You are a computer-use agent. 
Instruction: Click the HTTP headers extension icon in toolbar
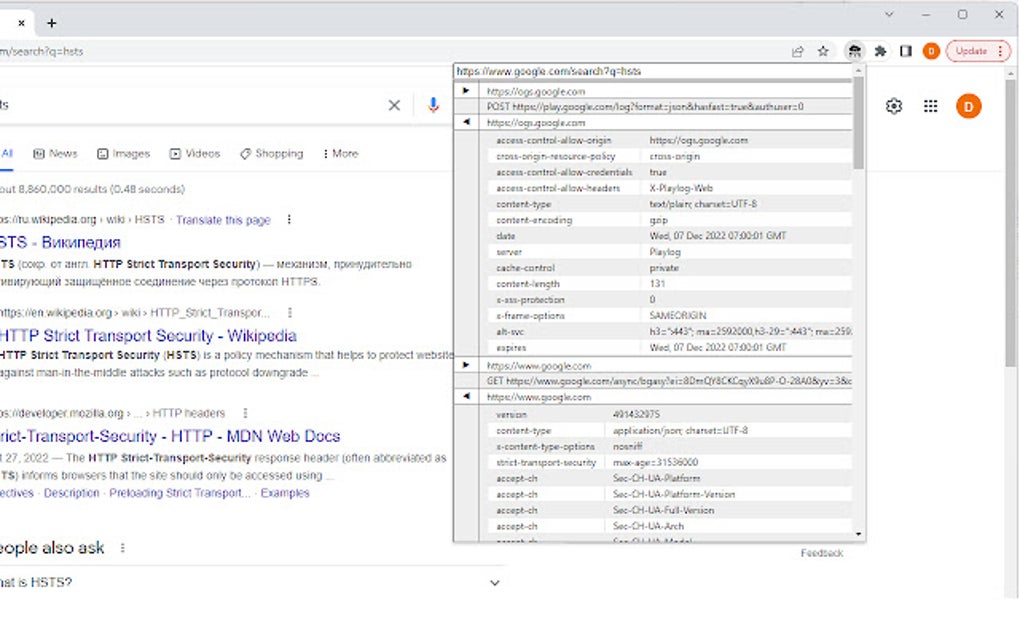click(x=854, y=51)
